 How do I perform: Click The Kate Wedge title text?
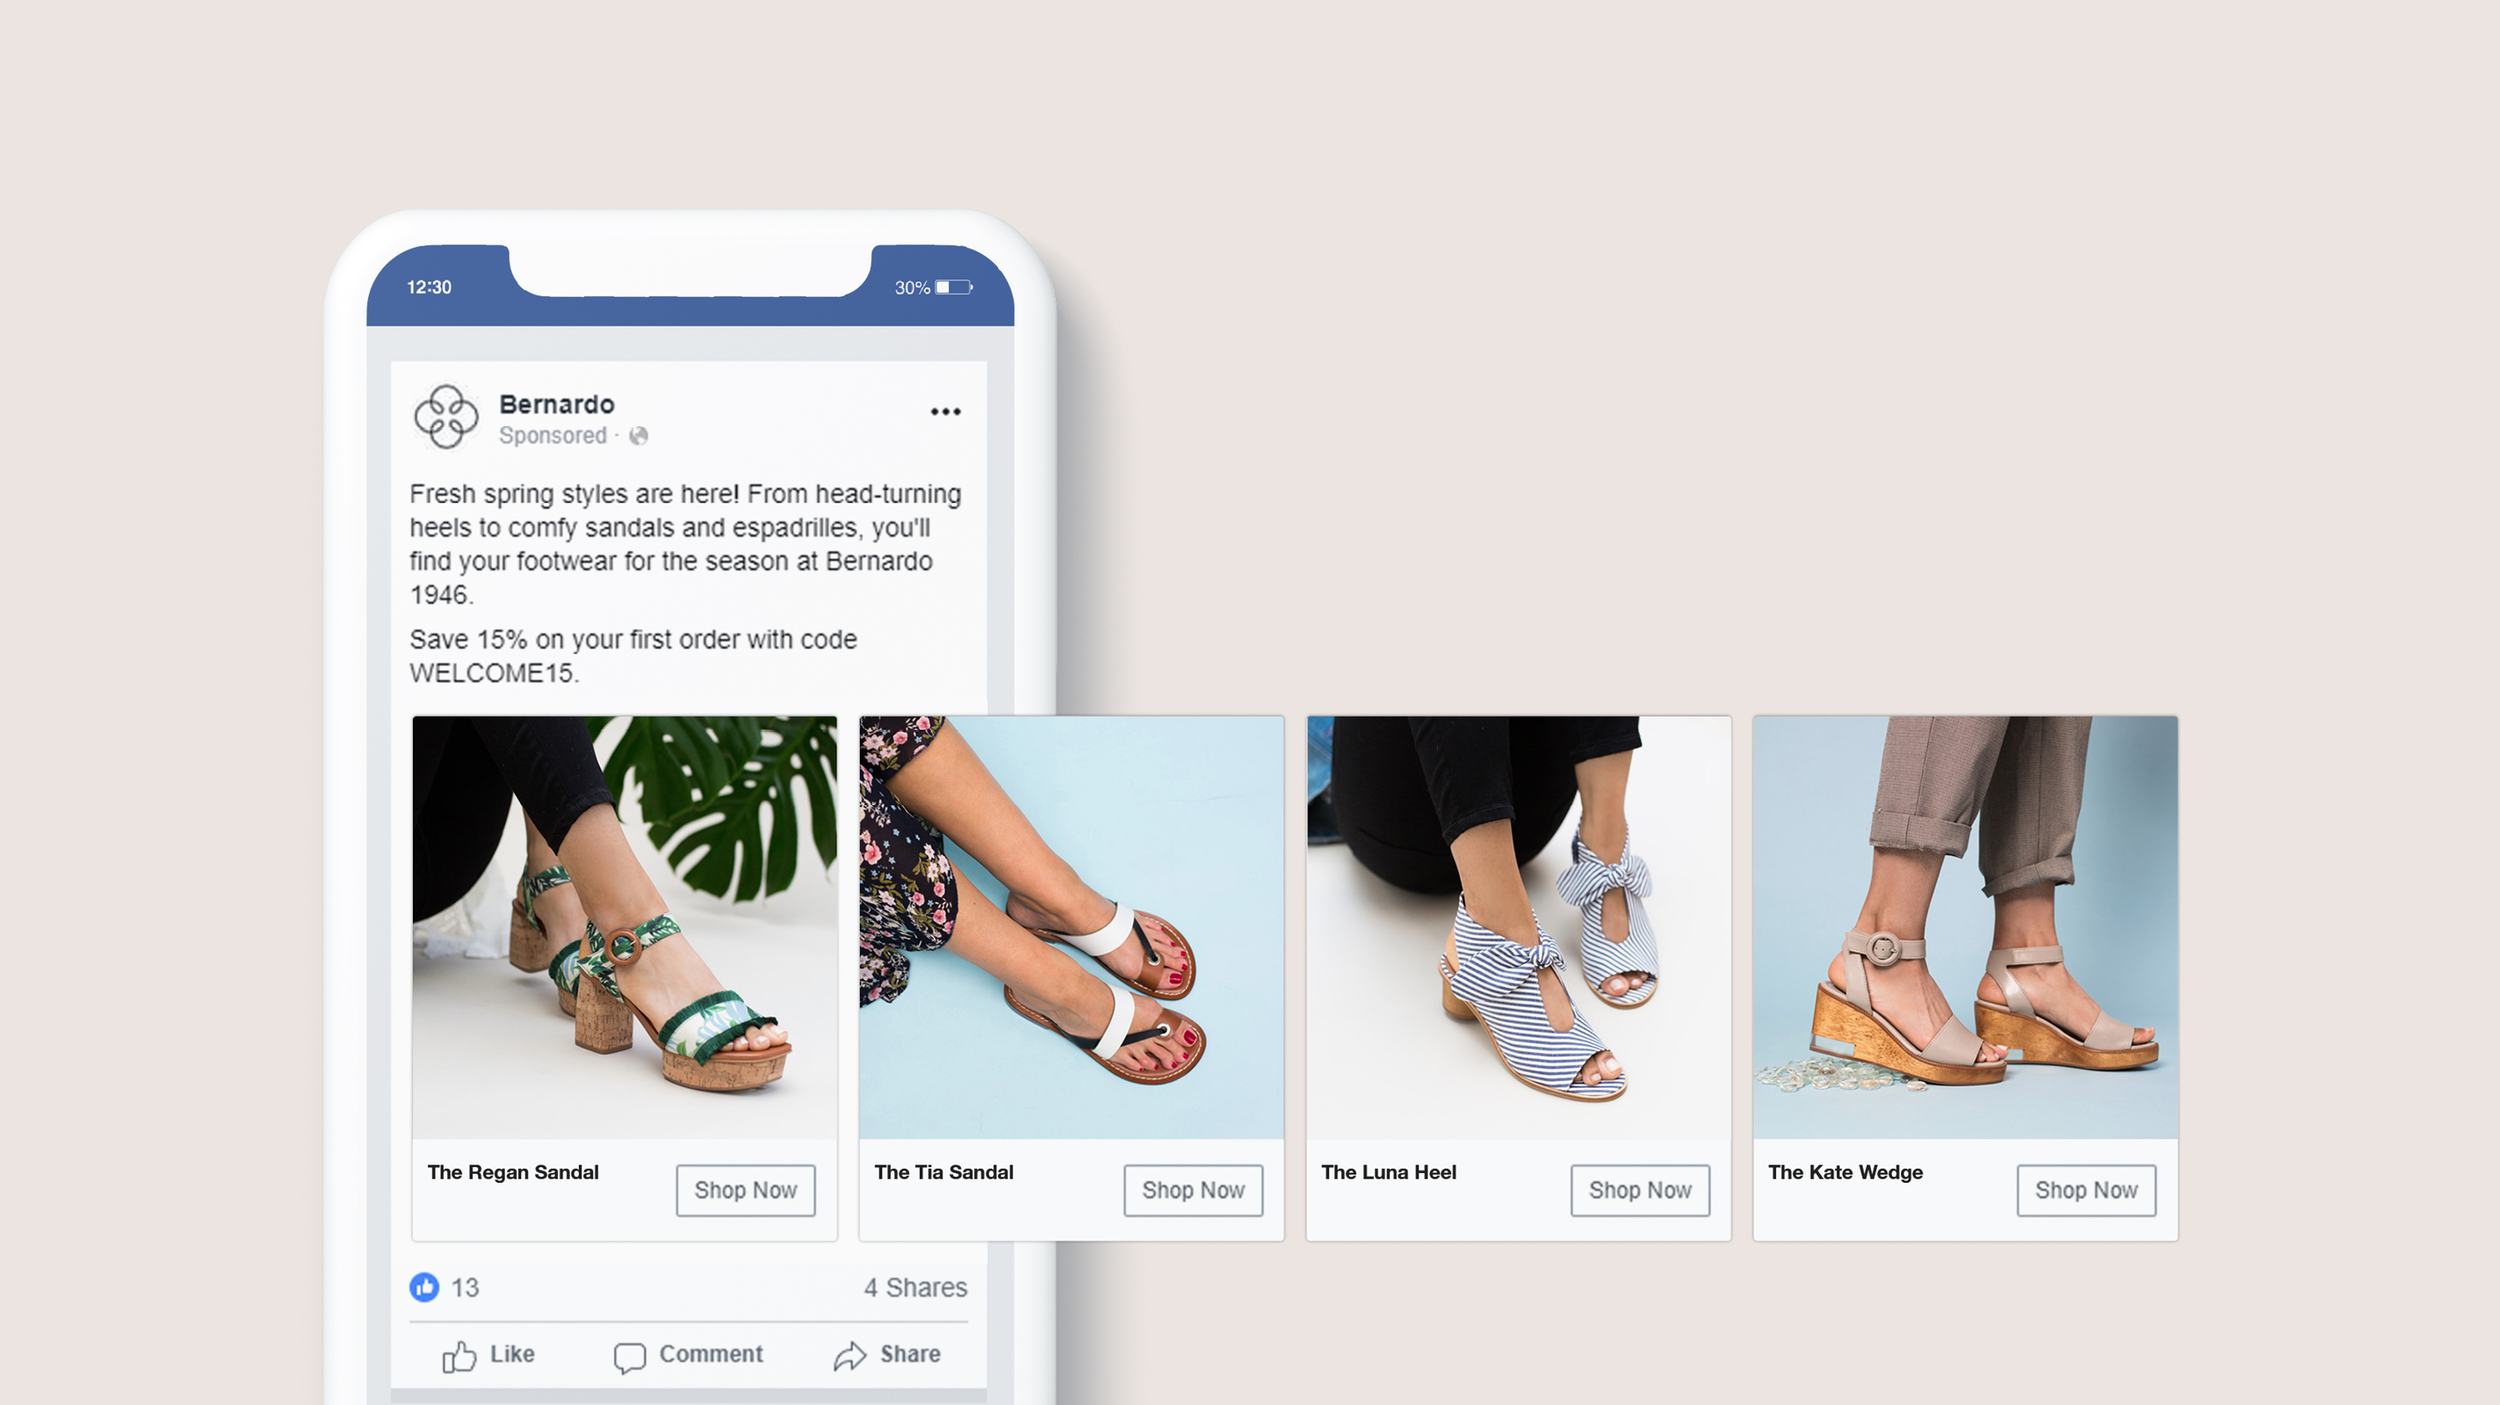(x=1845, y=1173)
